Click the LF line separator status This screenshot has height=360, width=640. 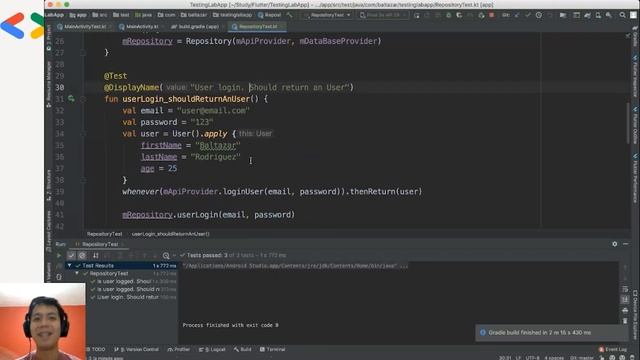tap(518, 358)
